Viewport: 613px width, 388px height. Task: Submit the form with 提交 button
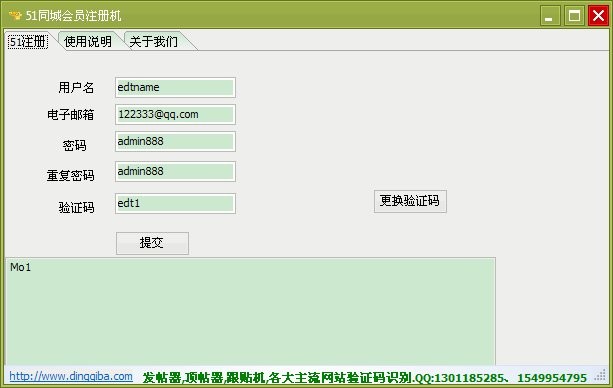[x=152, y=243]
